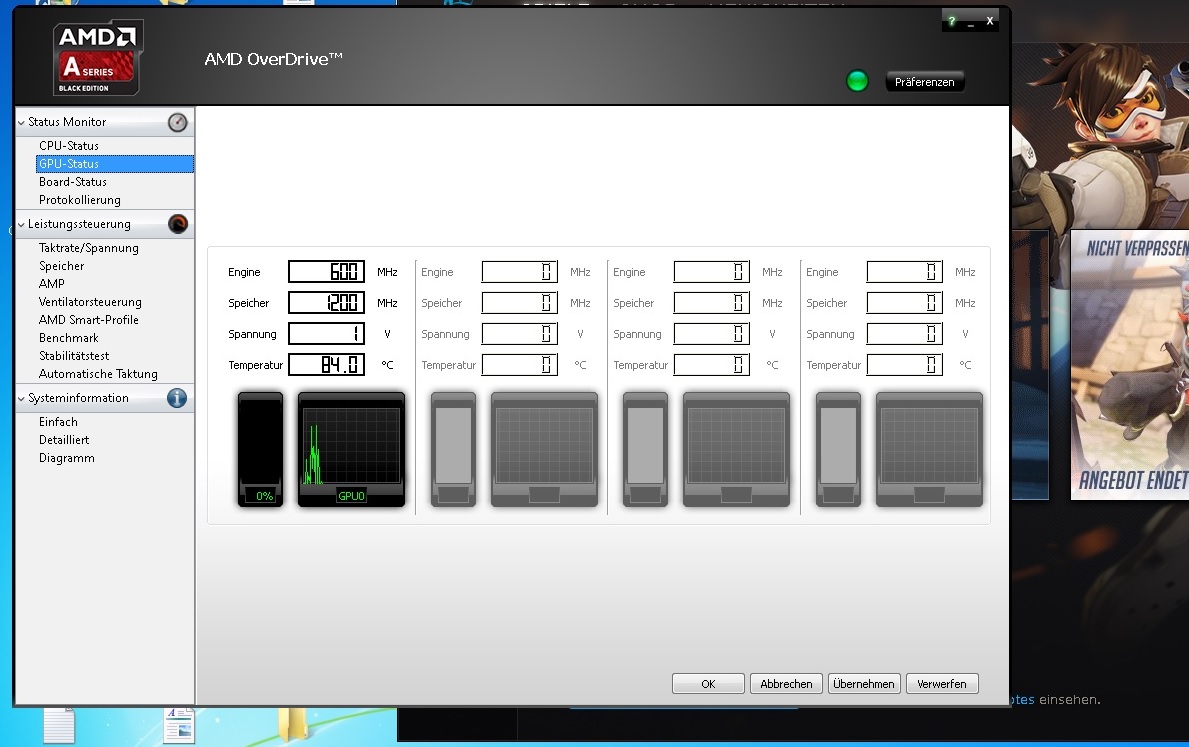Confirm with the OK button
This screenshot has width=1189, height=747.
(708, 683)
